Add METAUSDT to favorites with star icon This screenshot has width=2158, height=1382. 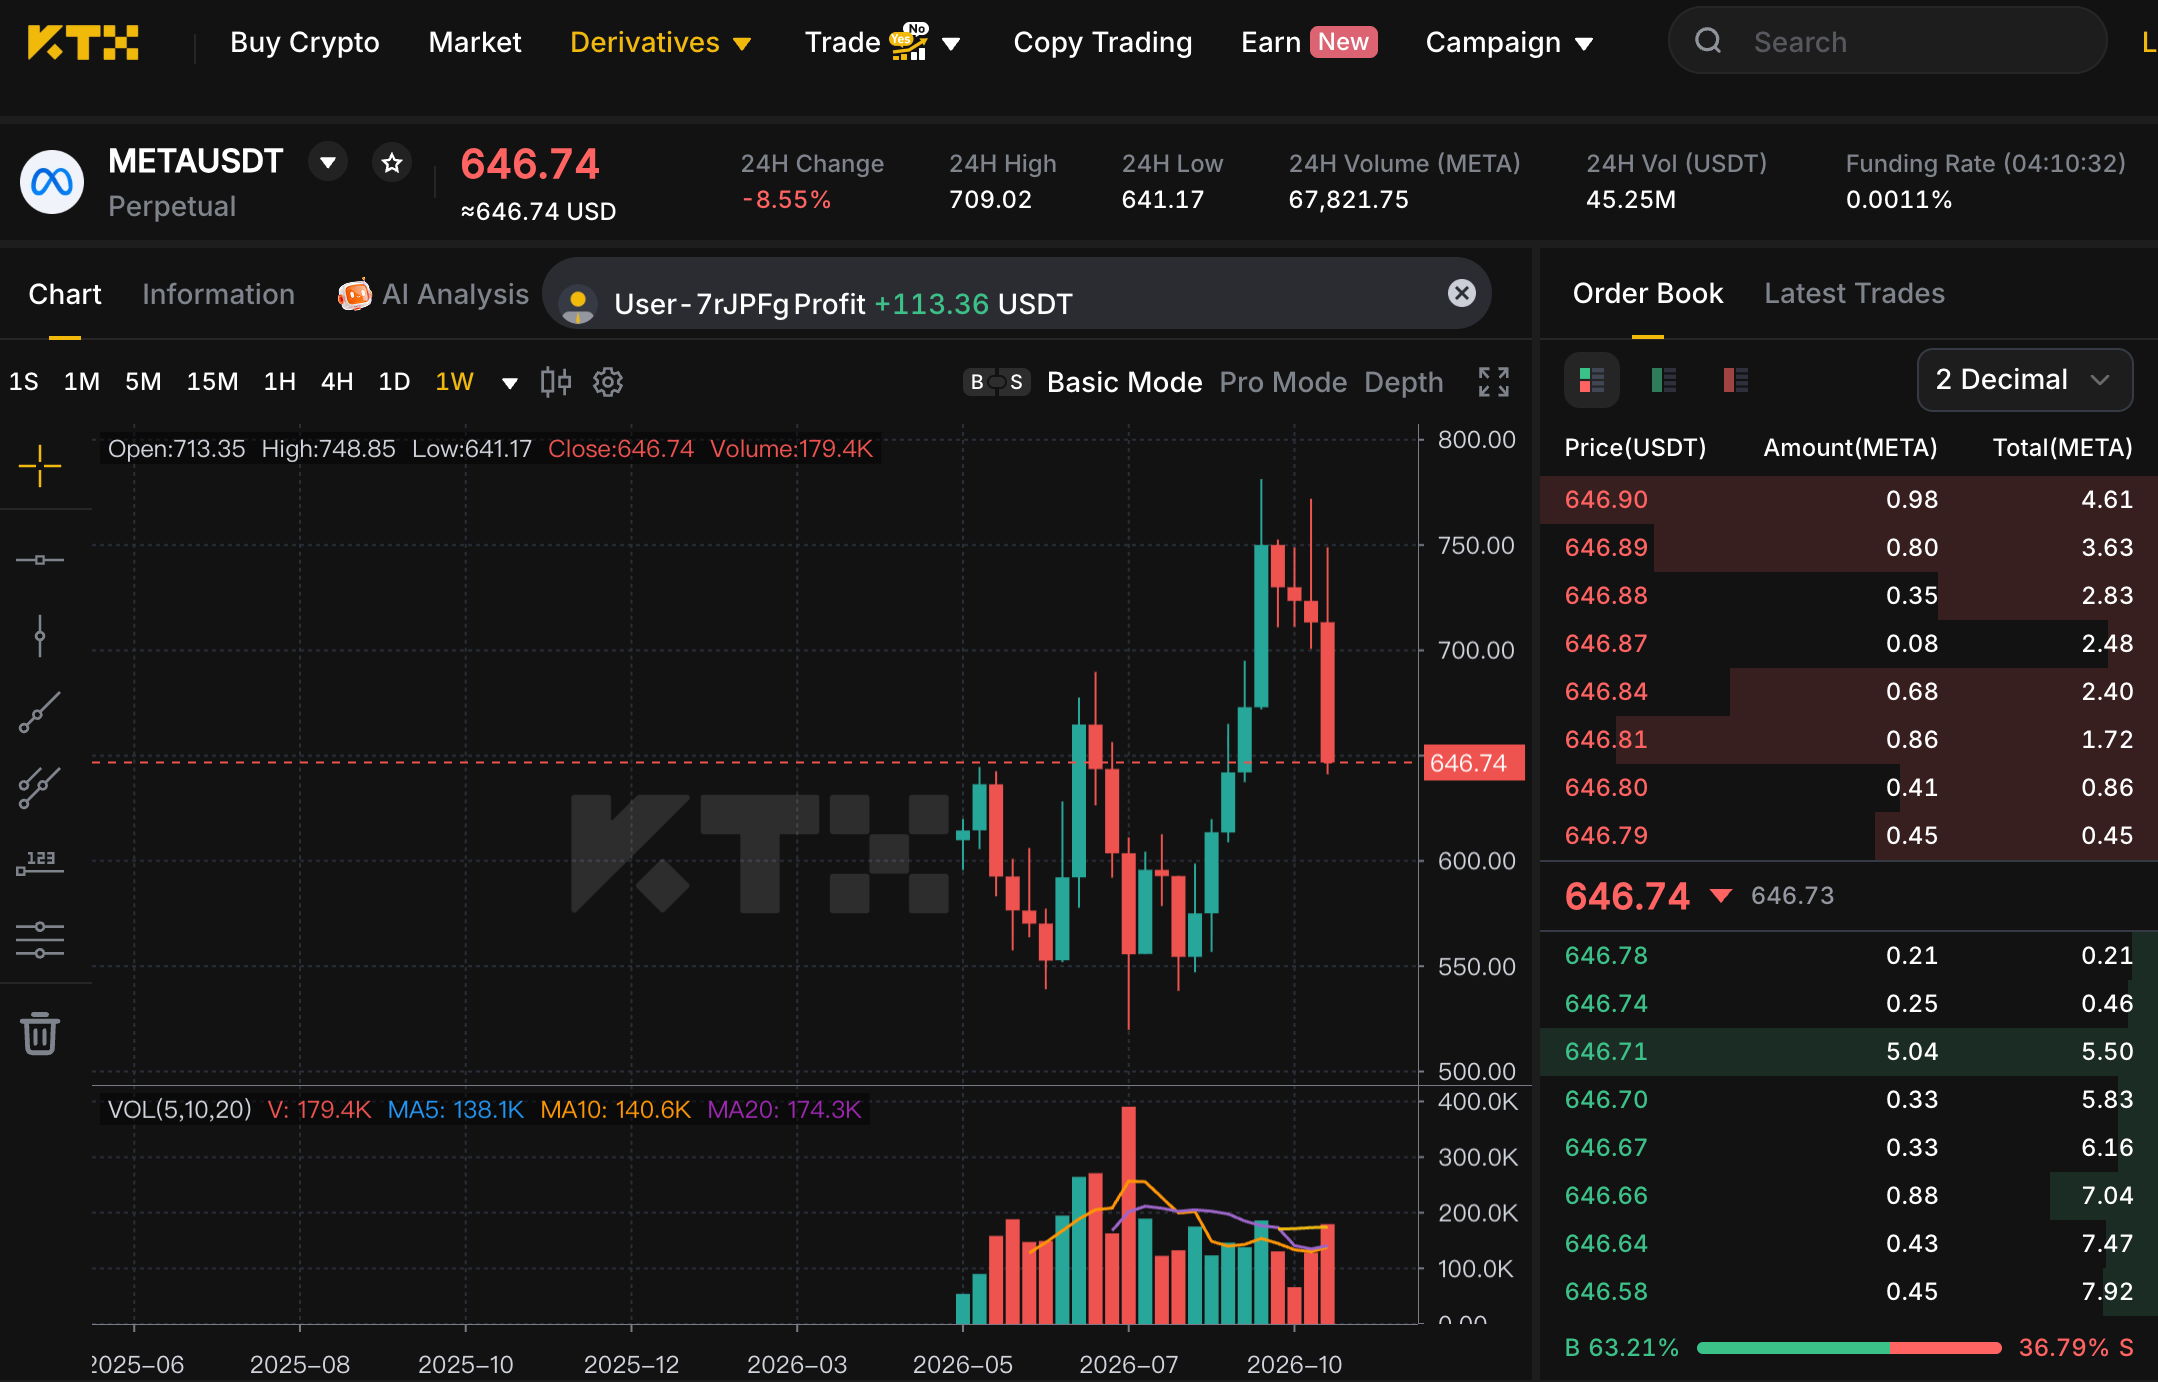pyautogui.click(x=392, y=162)
